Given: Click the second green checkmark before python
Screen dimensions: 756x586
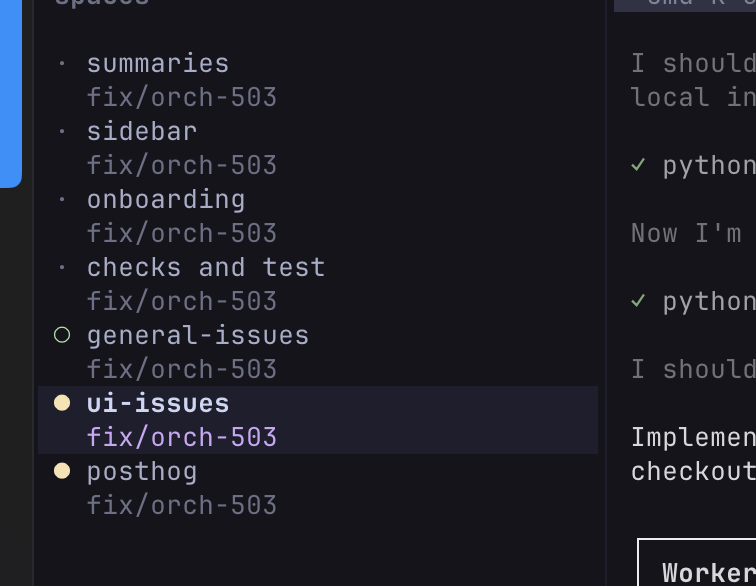Looking at the screenshot, I should pyautogui.click(x=638, y=301).
